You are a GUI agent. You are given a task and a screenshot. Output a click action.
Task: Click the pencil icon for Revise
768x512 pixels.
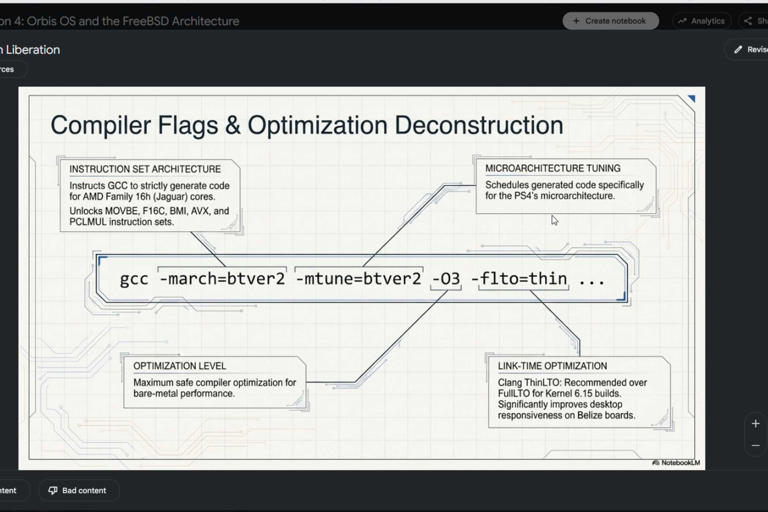tap(738, 49)
